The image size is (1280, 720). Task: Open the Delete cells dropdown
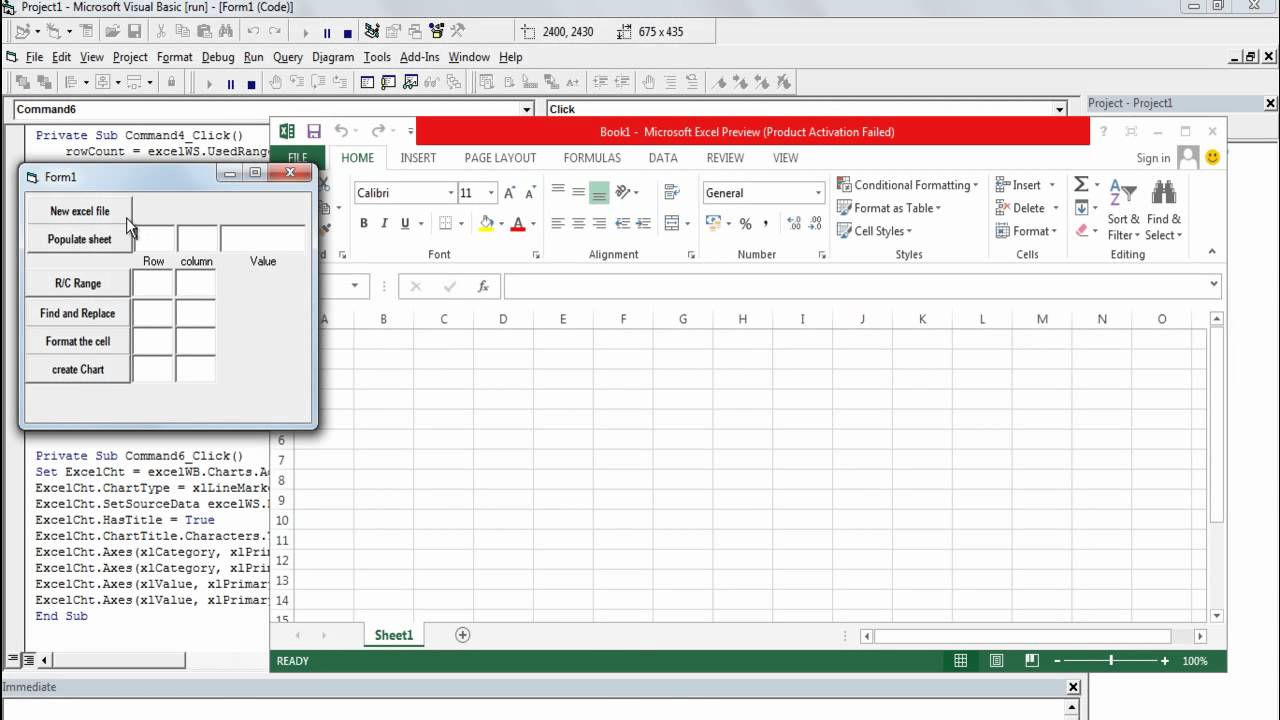1027,208
